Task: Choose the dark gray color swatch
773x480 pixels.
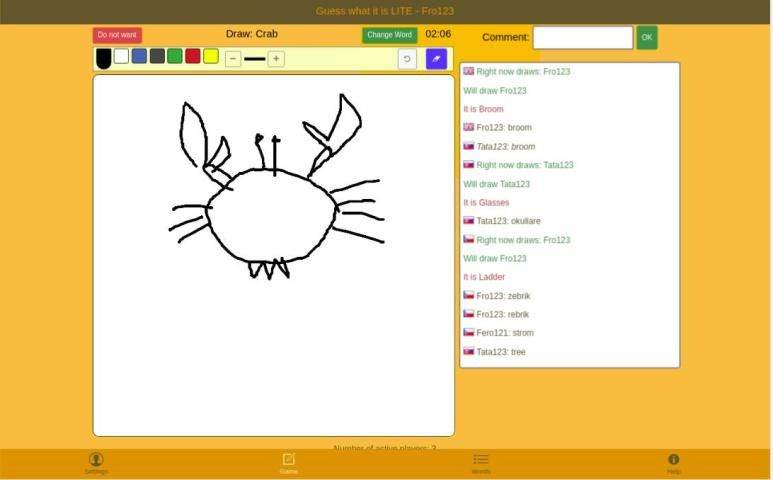Action: [157, 56]
